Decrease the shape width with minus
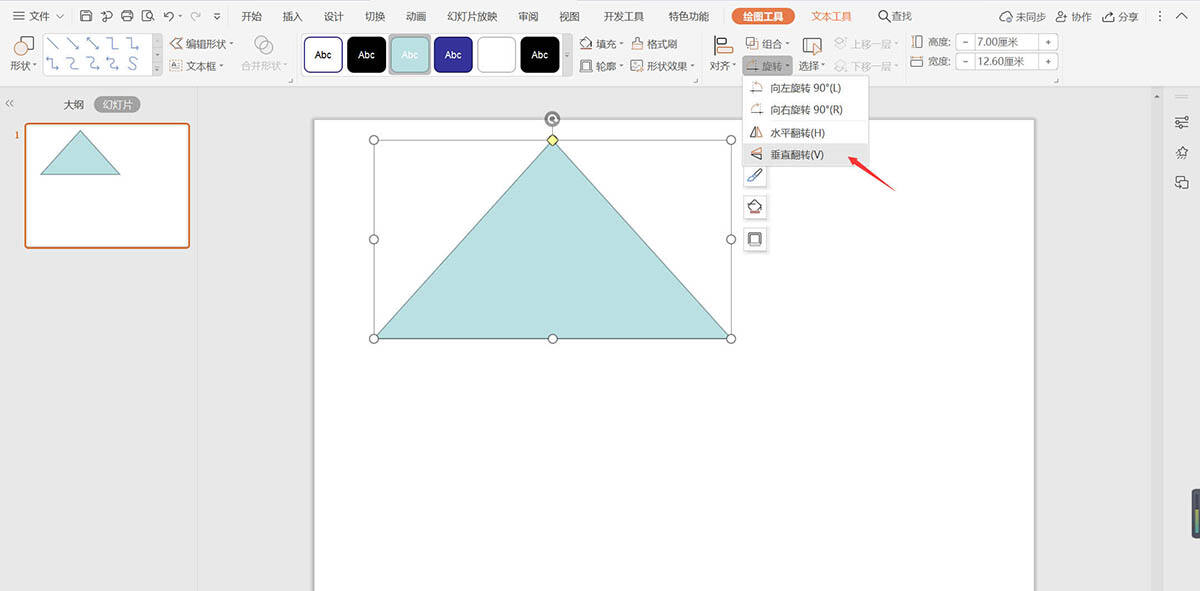 tap(966, 62)
